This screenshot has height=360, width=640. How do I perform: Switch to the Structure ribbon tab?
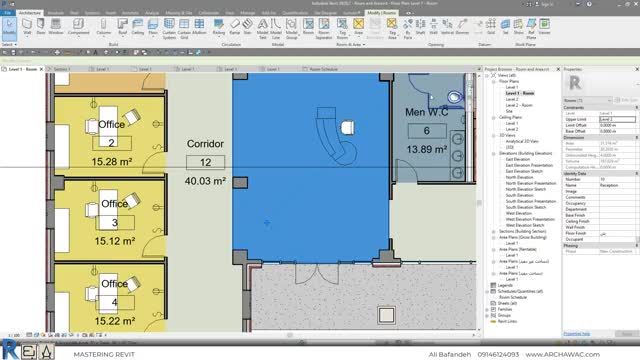[56, 13]
